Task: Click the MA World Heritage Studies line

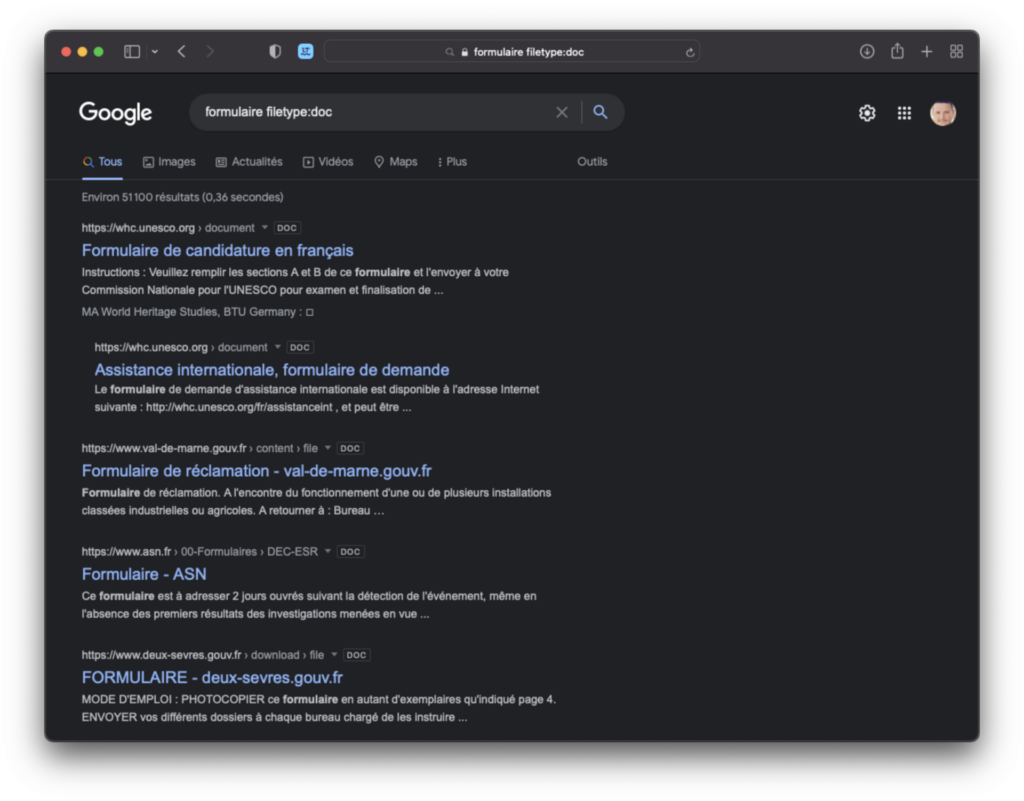Action: click(197, 312)
